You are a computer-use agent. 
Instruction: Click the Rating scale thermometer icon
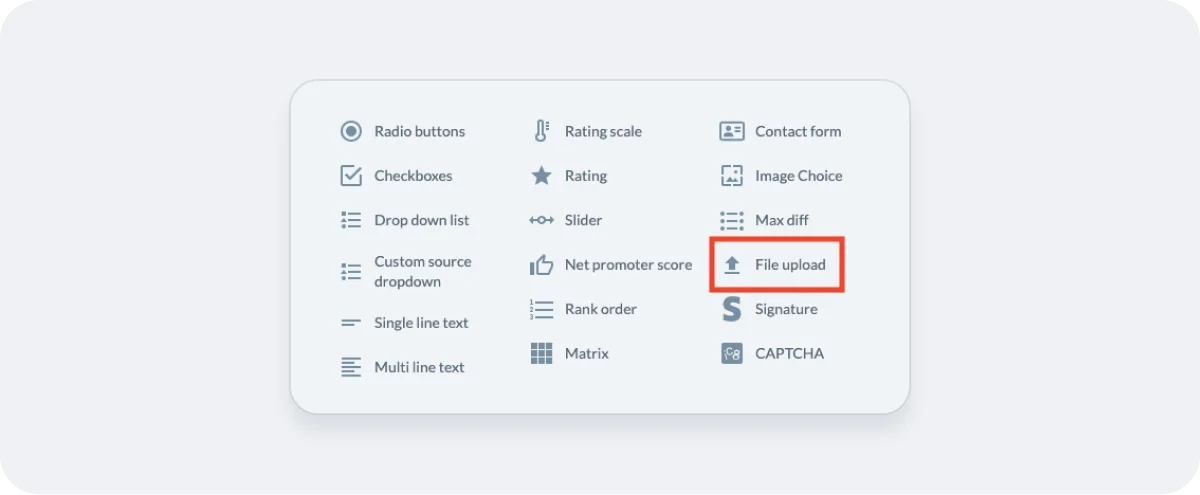541,131
